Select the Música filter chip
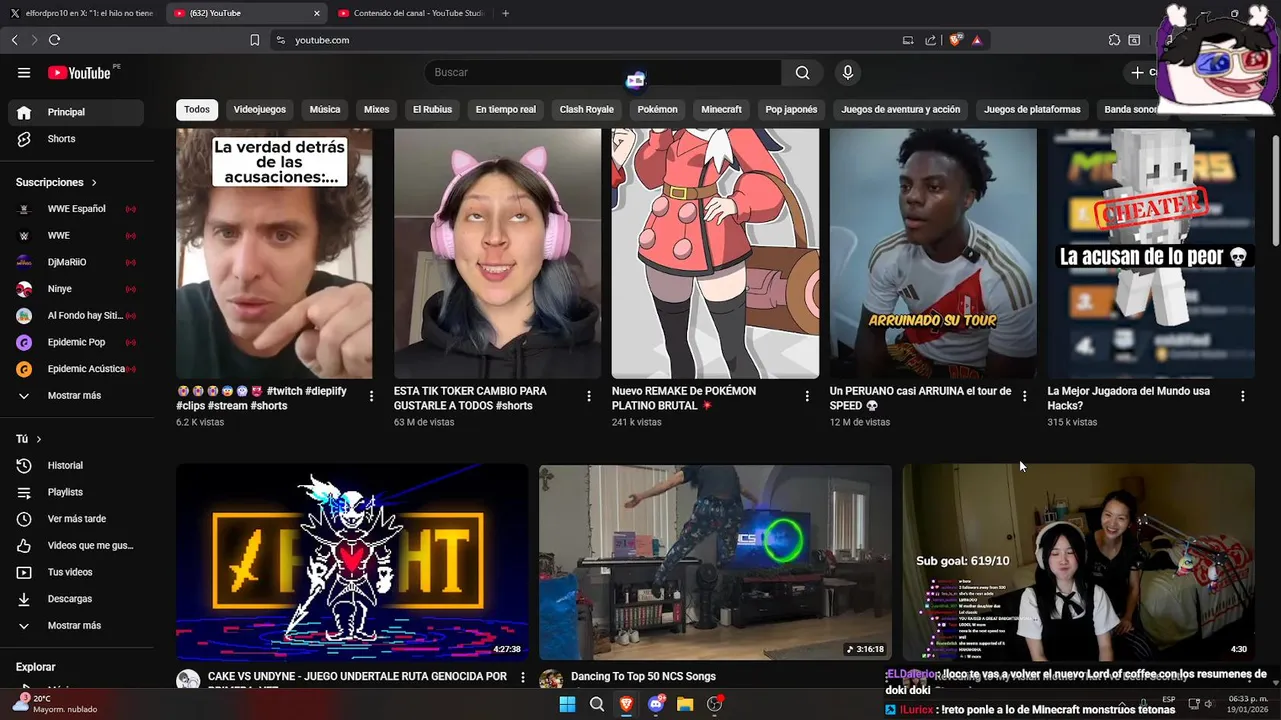Image resolution: width=1281 pixels, height=720 pixels. coord(325,109)
